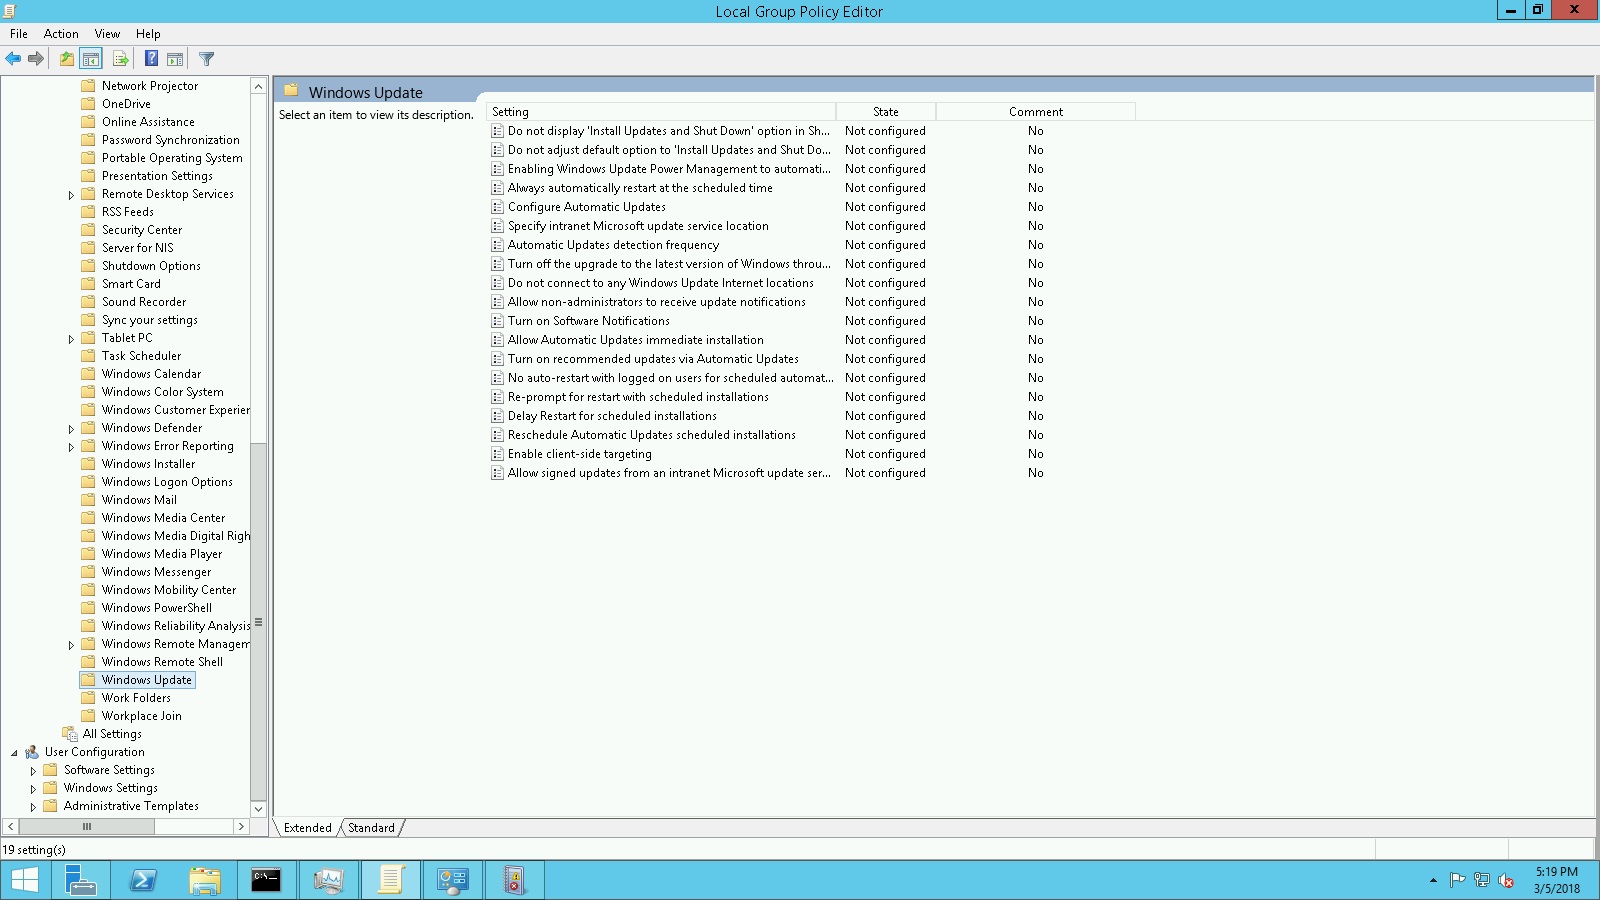Open Help via the blue question-mark icon

click(151, 59)
